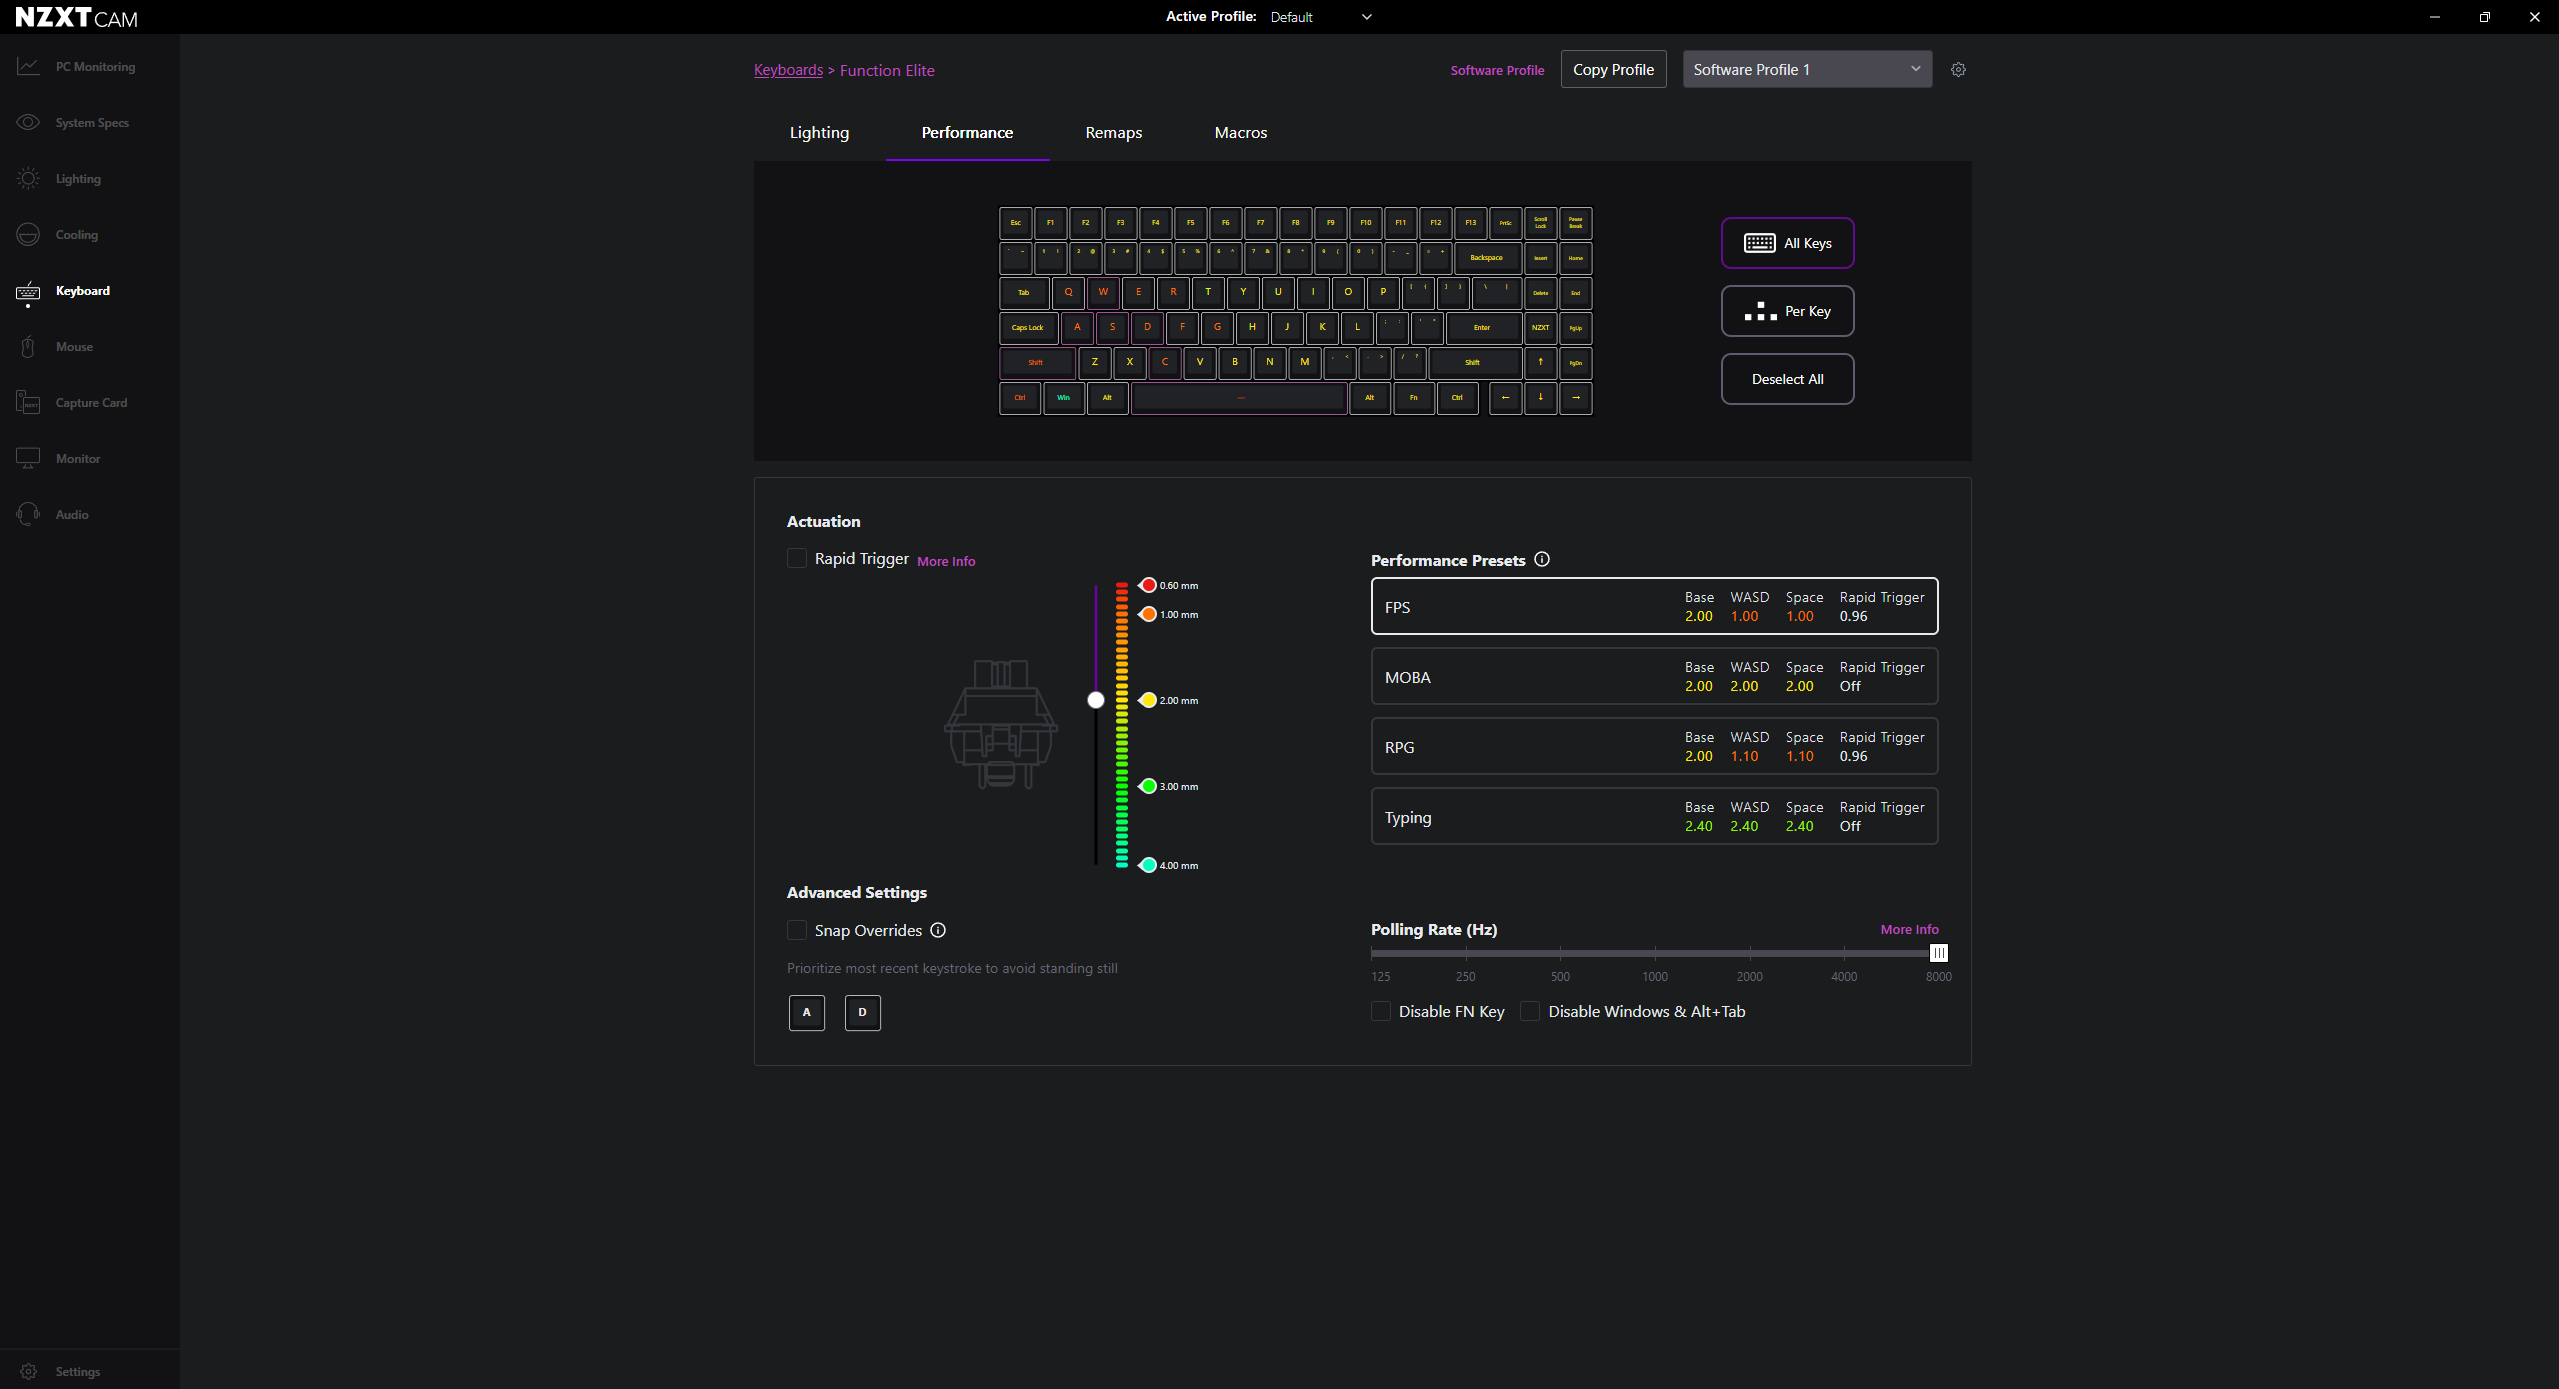The width and height of the screenshot is (2559, 1389).
Task: Open Rapid Trigger More Info link
Action: pyautogui.click(x=946, y=561)
